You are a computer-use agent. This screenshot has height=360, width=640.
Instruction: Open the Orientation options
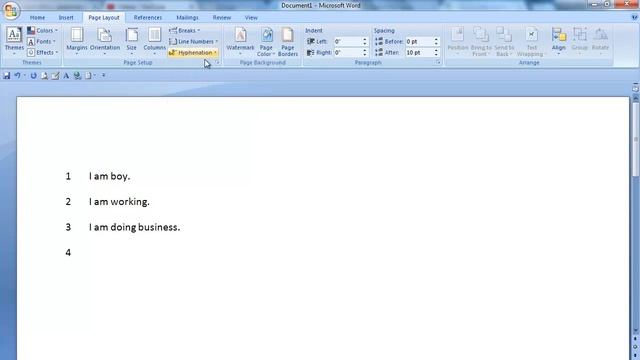(104, 41)
